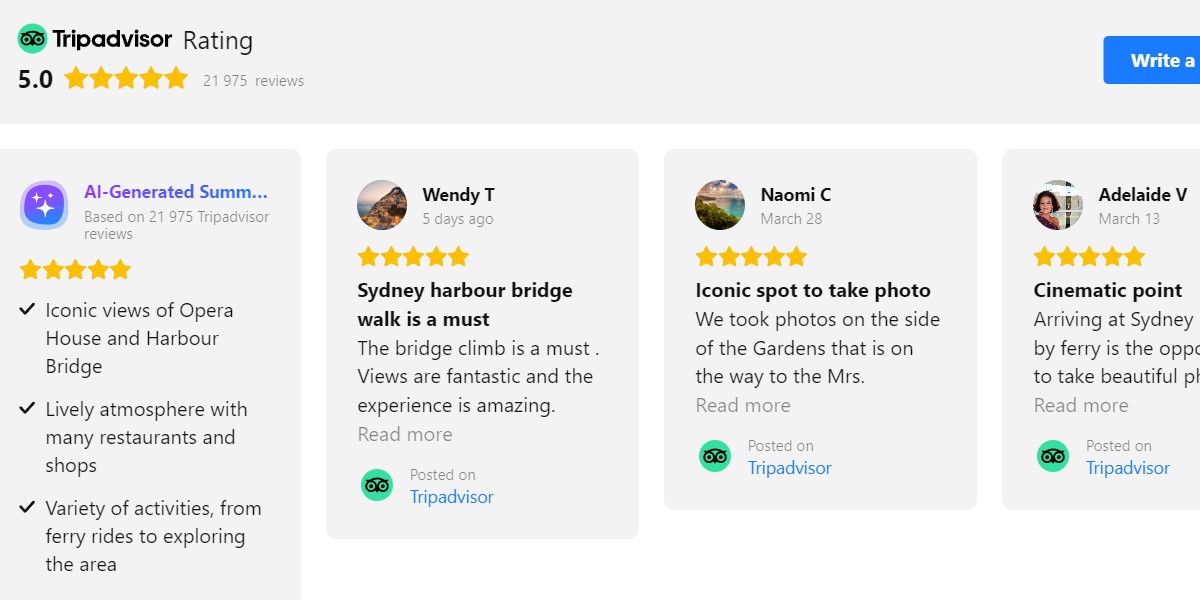
Task: Click the Tripadvisor owl logo in header
Action: (33, 40)
